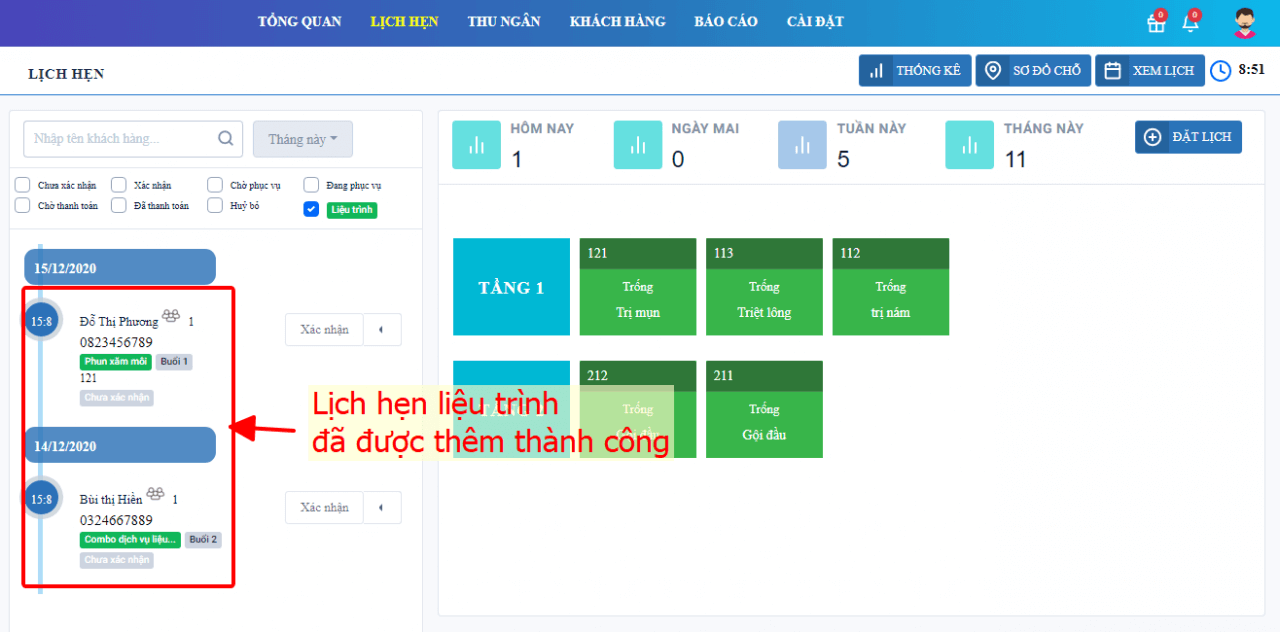Click the Tháng này statistics chart icon
This screenshot has width=1280, height=632.
(969, 144)
